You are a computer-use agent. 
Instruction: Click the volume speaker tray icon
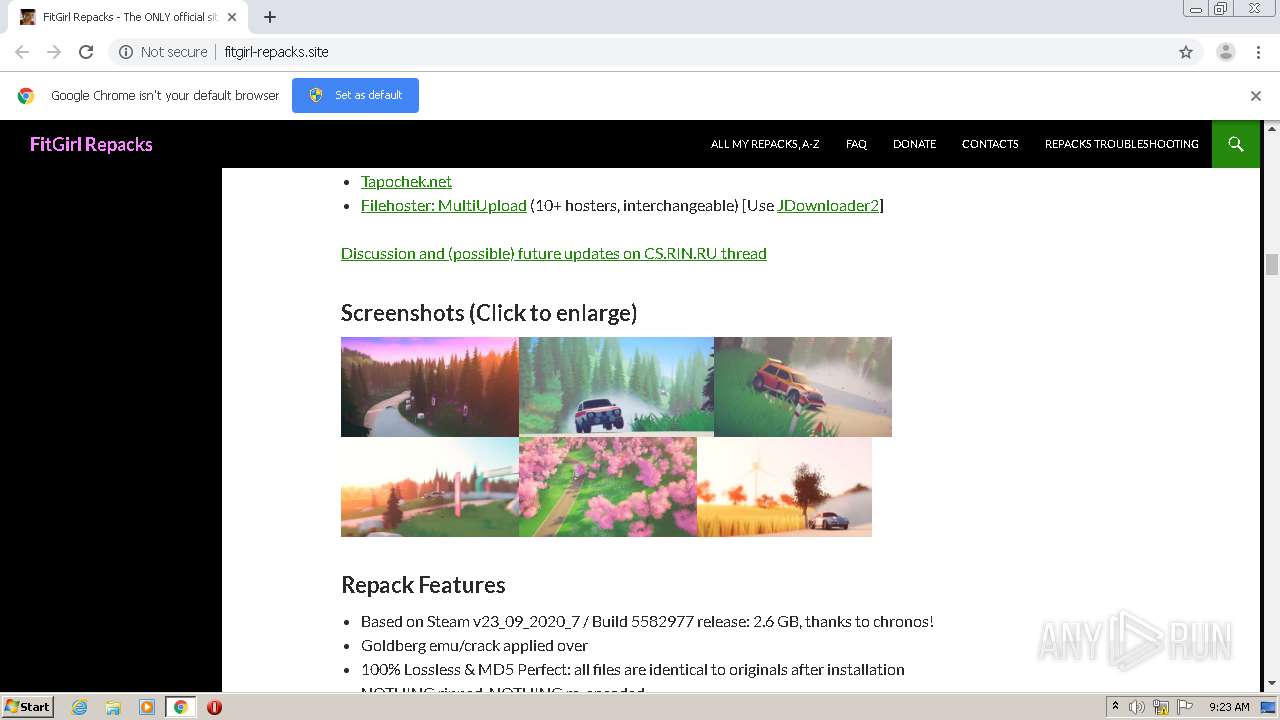1137,707
